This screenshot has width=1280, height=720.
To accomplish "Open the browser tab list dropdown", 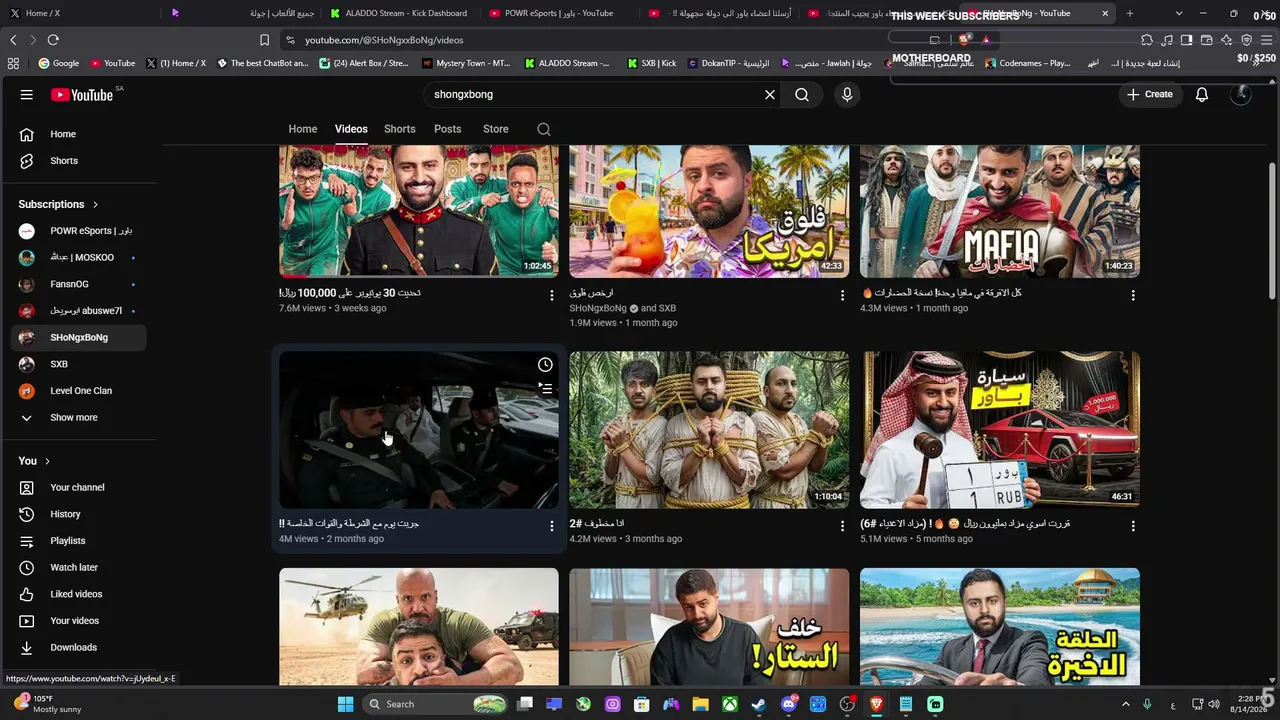I will tap(1179, 13).
